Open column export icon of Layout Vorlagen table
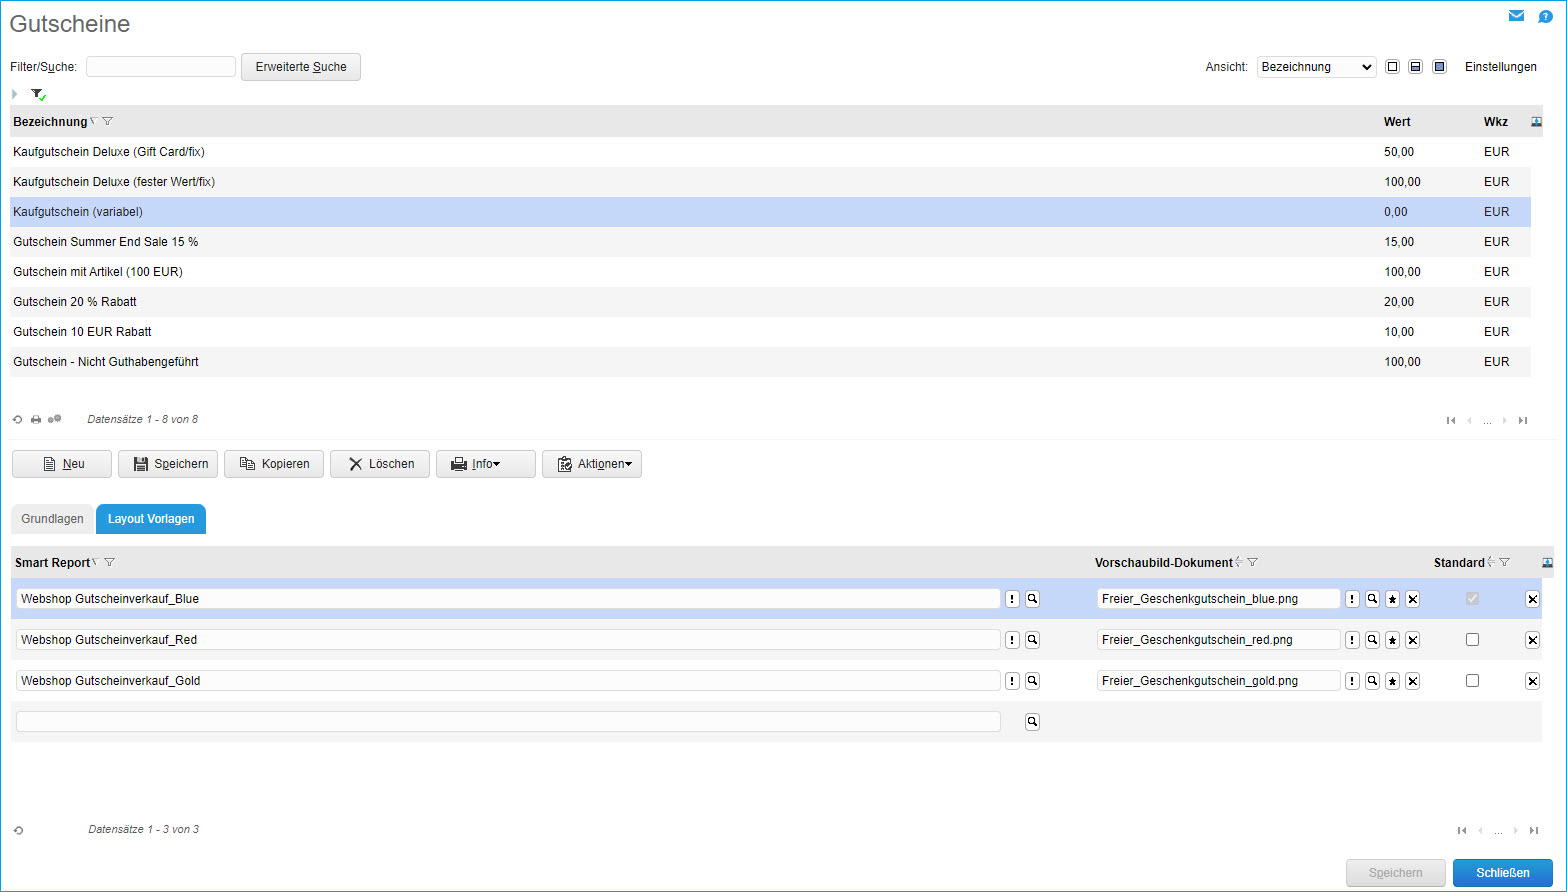This screenshot has width=1567, height=892. tap(1547, 563)
